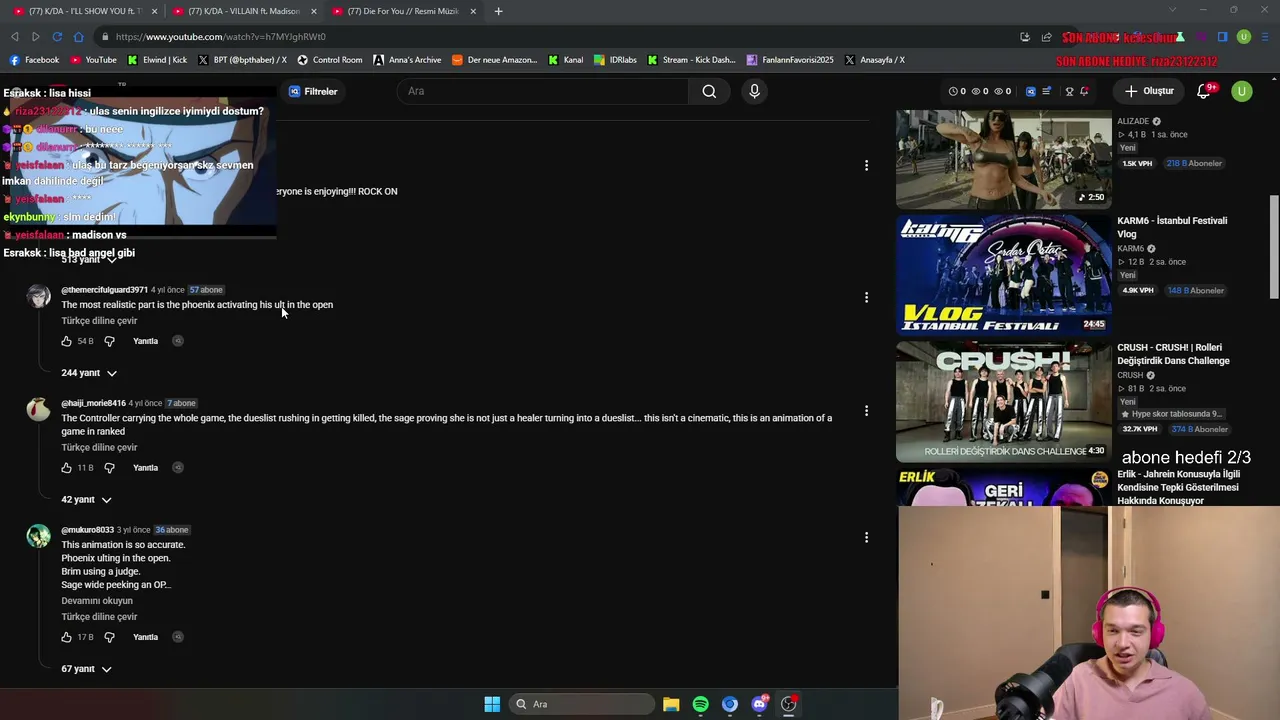
Task: Open CRUSH! Rolleri Değiştirdik Dans Challenge title
Action: 1173,354
